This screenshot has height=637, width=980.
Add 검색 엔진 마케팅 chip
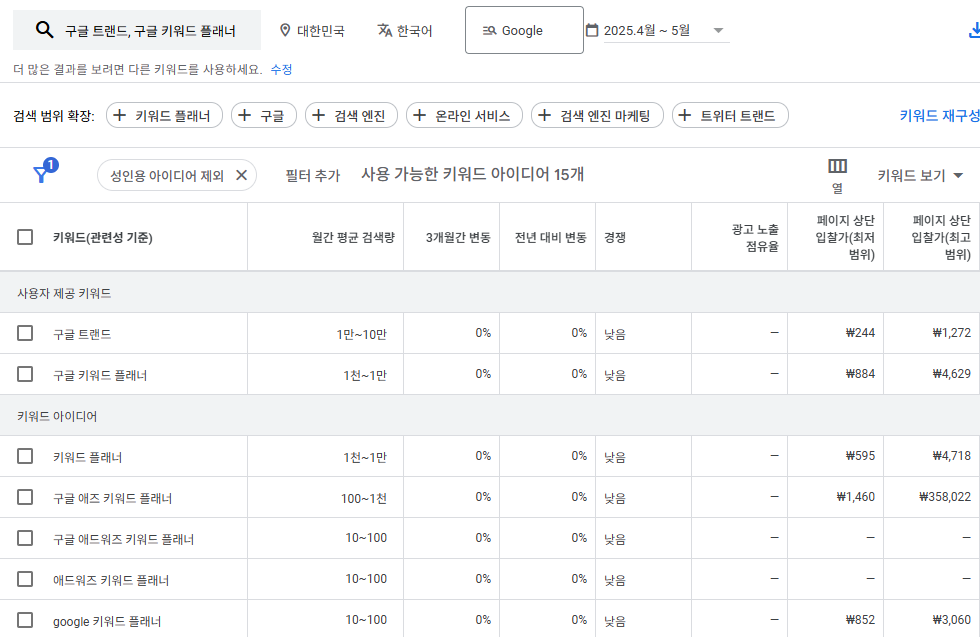(x=597, y=115)
